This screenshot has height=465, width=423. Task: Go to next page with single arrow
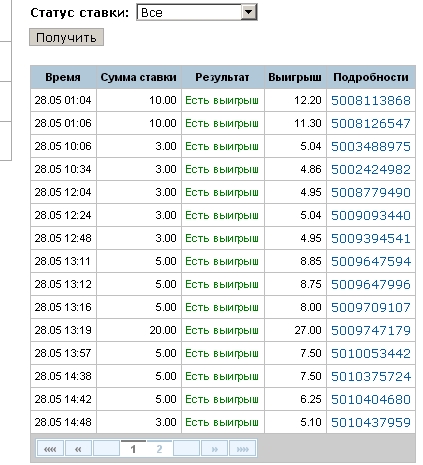tap(215, 449)
